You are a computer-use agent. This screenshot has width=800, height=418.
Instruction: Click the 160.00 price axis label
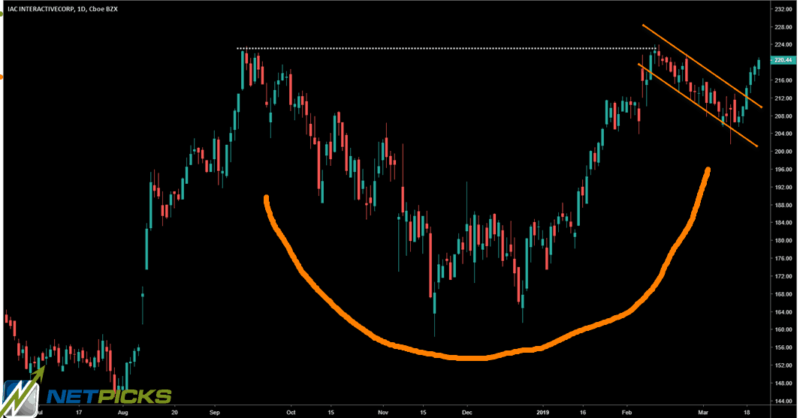pos(783,330)
